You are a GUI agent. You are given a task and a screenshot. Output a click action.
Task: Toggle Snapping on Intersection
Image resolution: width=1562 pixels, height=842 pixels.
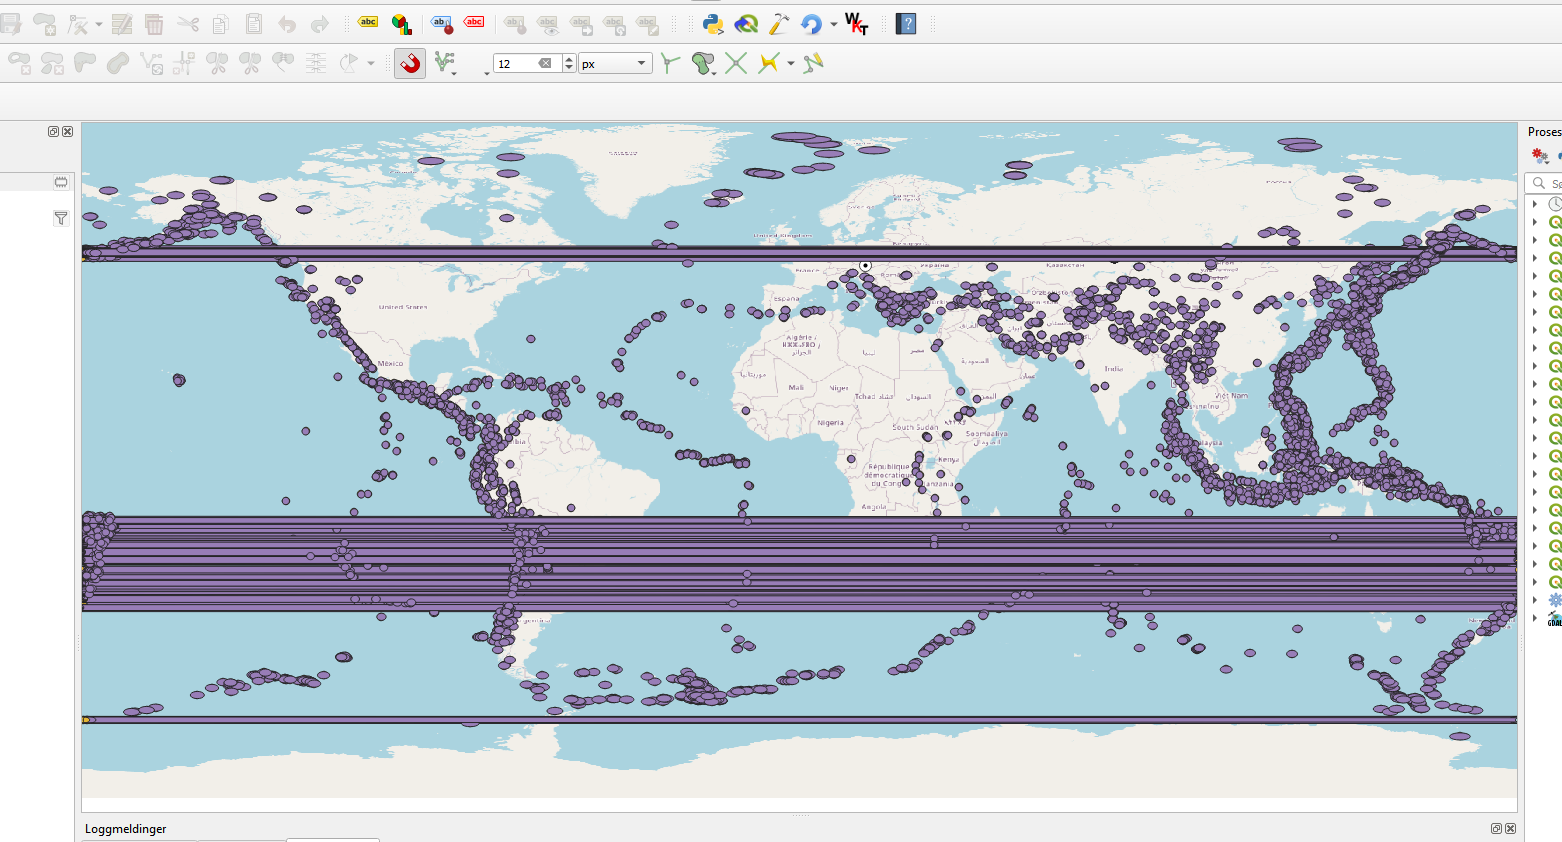(736, 63)
